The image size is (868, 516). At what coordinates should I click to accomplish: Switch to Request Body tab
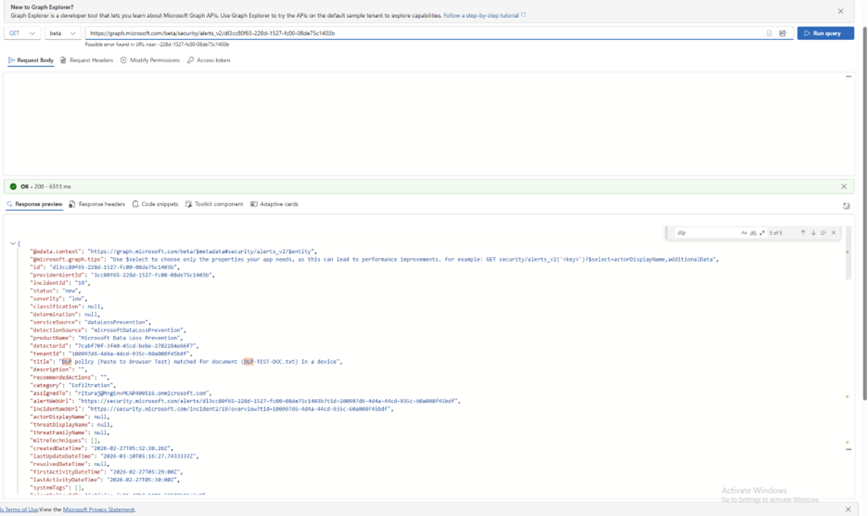coord(31,60)
